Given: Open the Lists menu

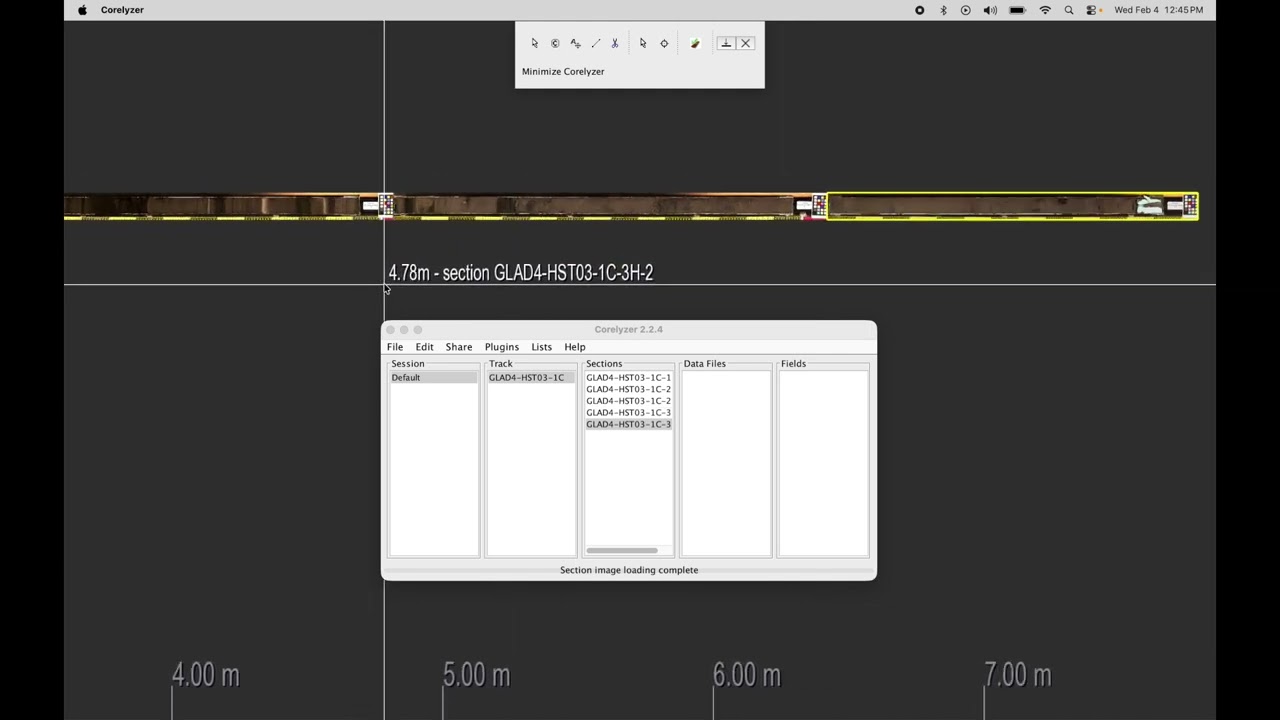Looking at the screenshot, I should coord(541,347).
